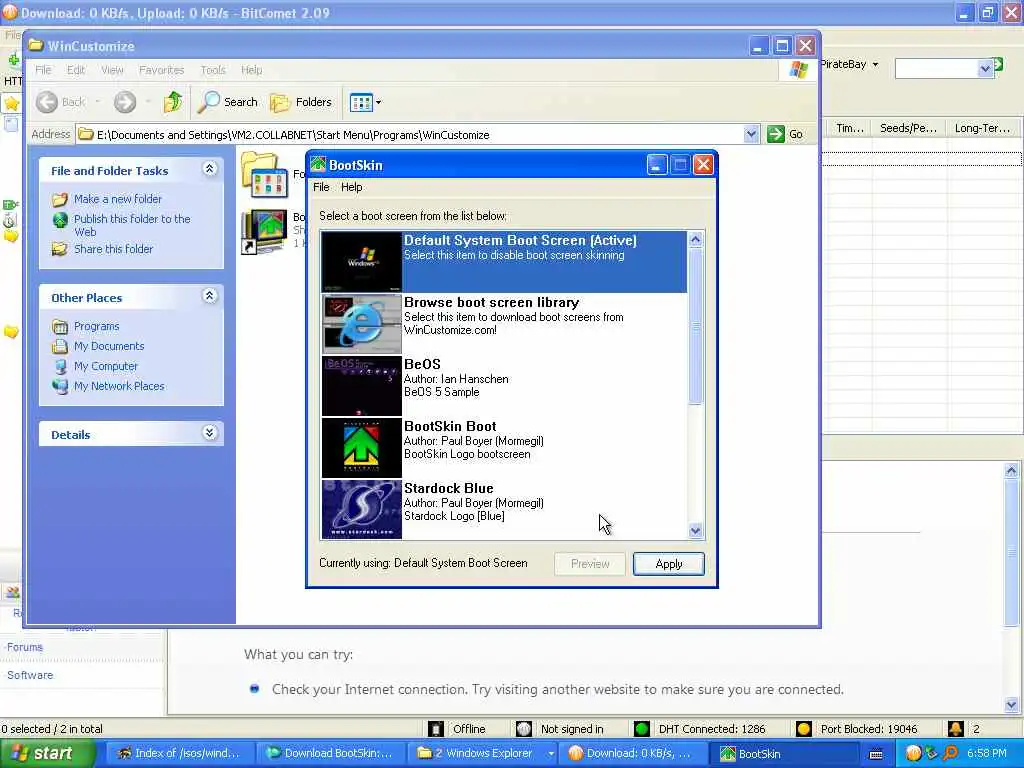Click the Forums item in BitComet sidebar

(25, 647)
